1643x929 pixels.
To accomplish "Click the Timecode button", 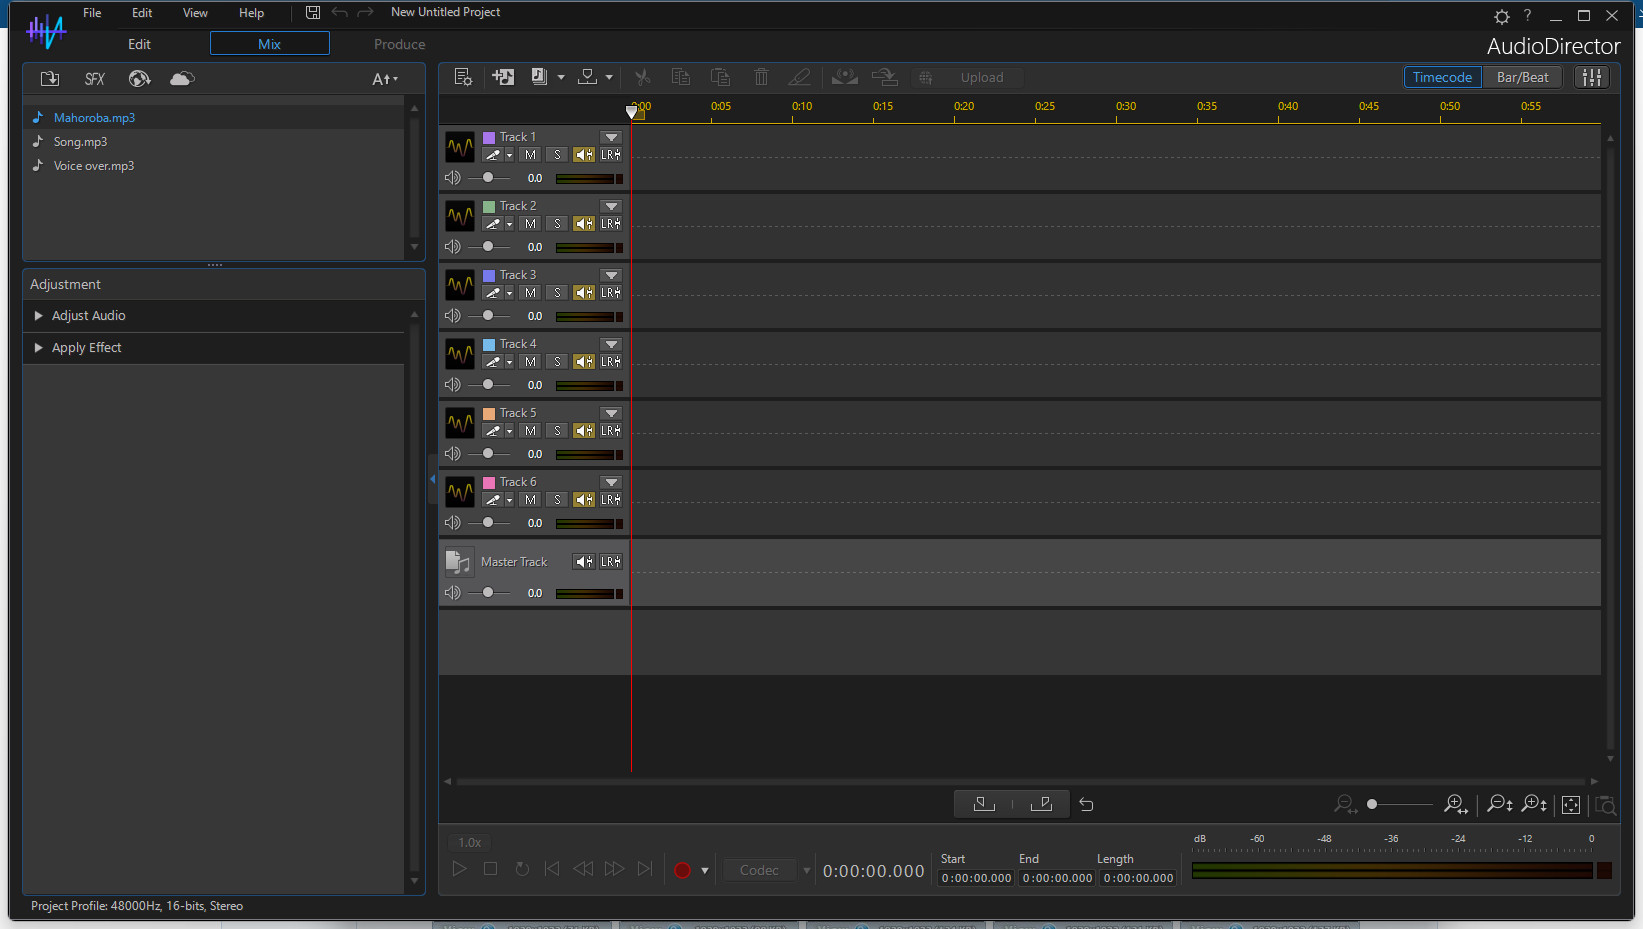I will pyautogui.click(x=1442, y=77).
